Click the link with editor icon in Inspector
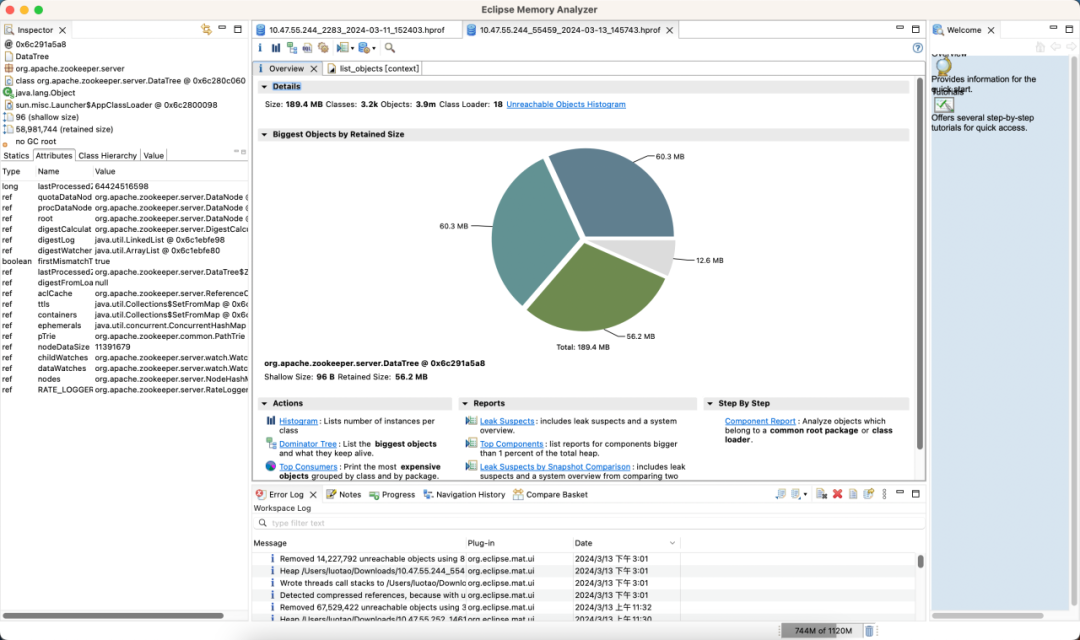 click(206, 30)
